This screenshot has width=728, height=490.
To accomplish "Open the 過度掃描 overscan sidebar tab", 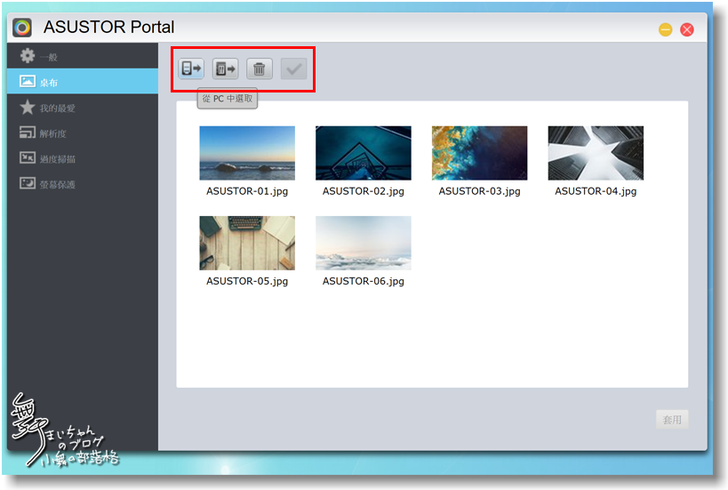I will [83, 158].
